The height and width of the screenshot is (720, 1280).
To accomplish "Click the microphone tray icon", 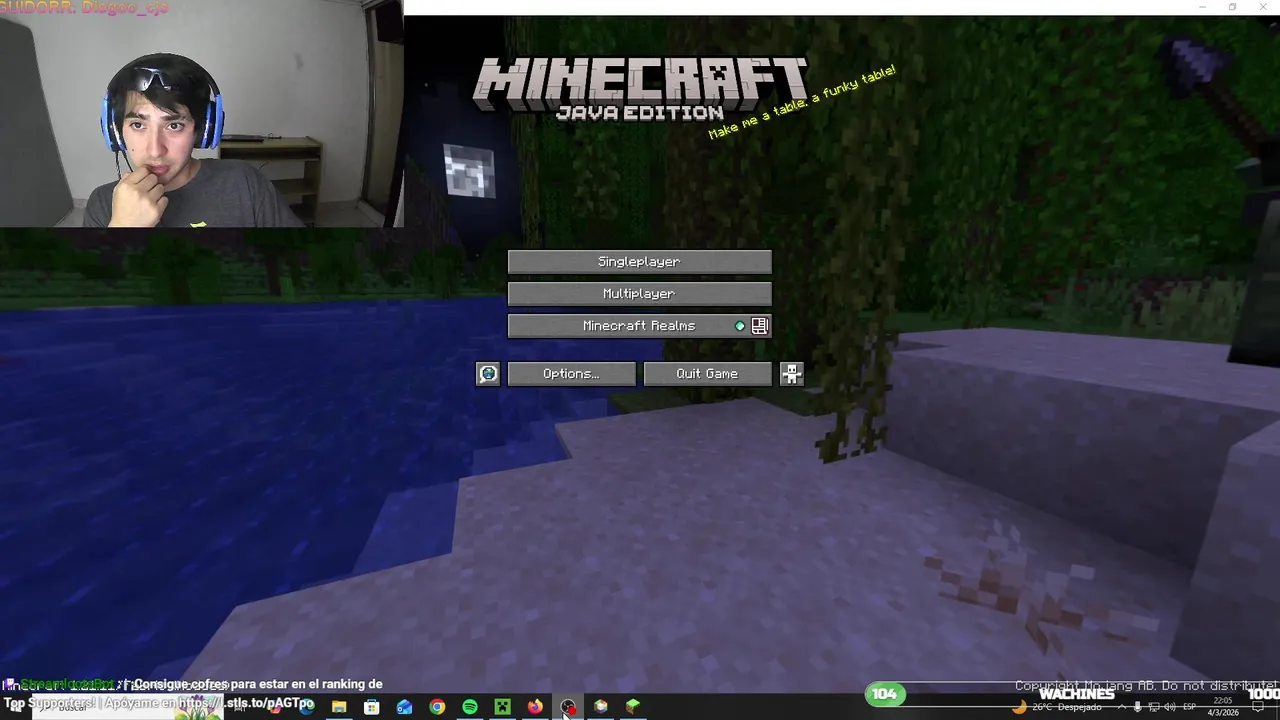I will [x=1137, y=707].
